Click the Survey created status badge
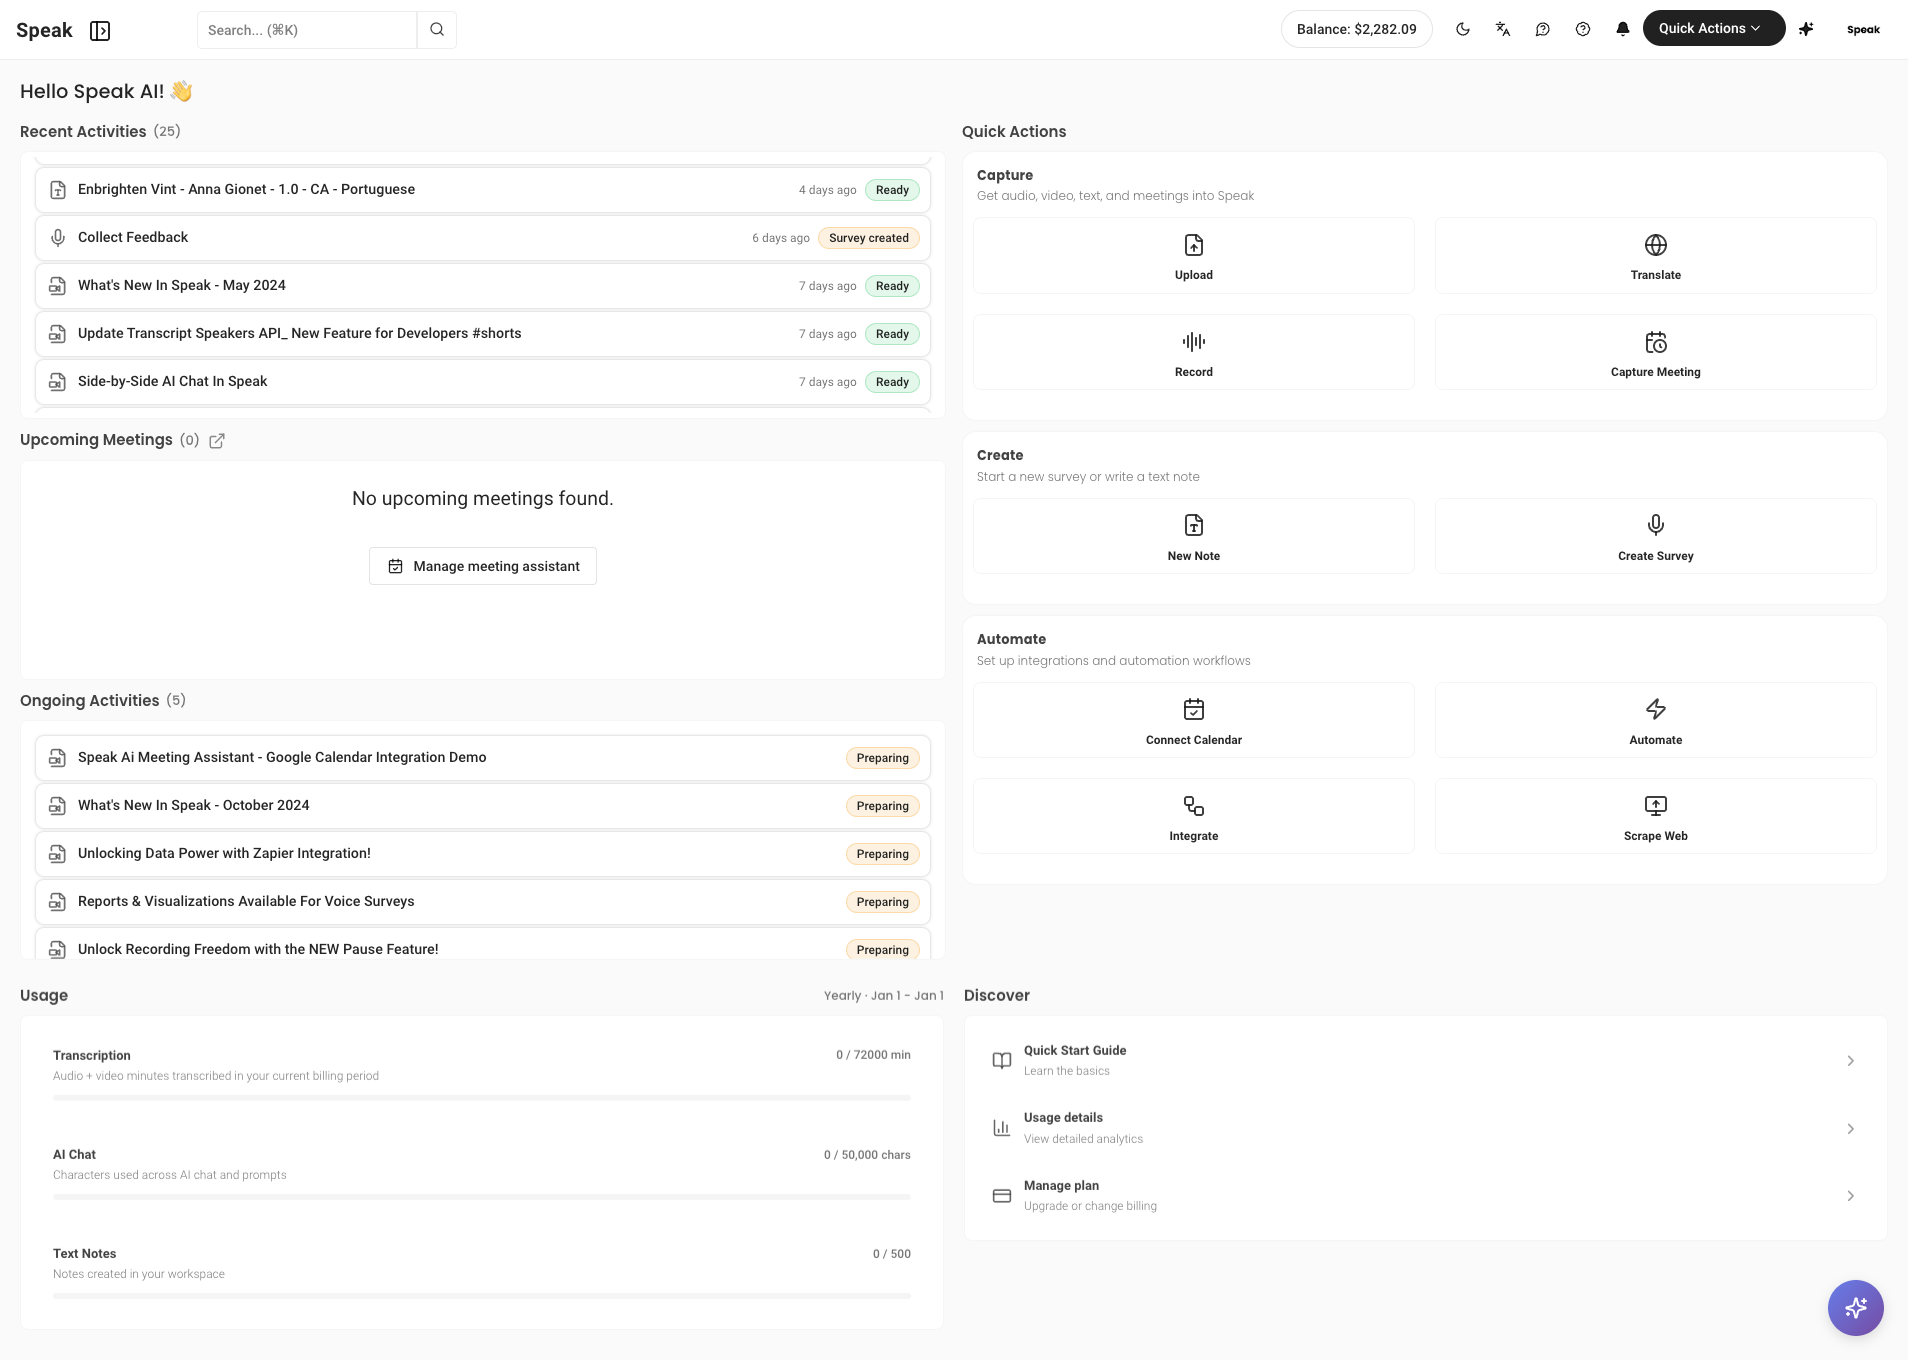 [x=869, y=238]
